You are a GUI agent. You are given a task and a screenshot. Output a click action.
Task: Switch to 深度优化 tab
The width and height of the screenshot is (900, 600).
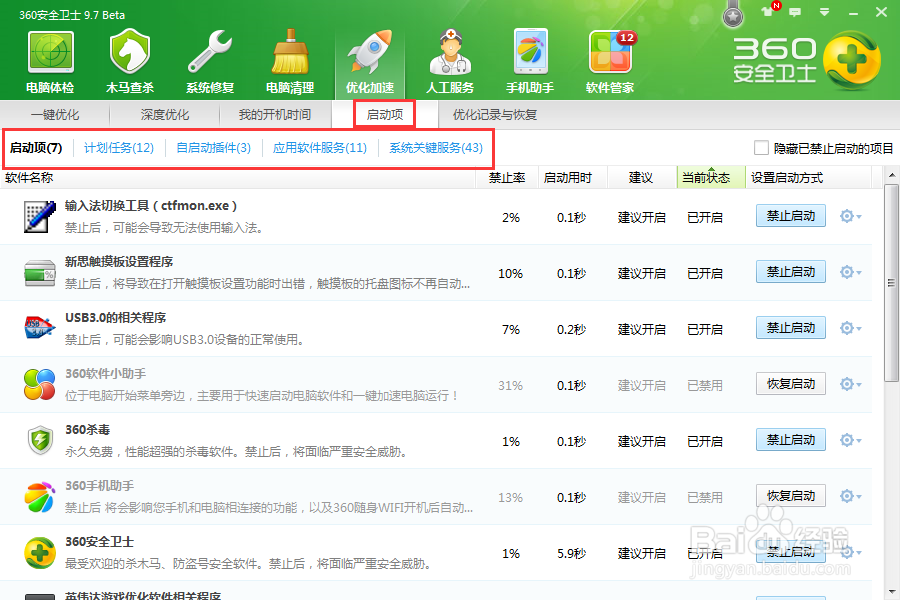[x=165, y=115]
